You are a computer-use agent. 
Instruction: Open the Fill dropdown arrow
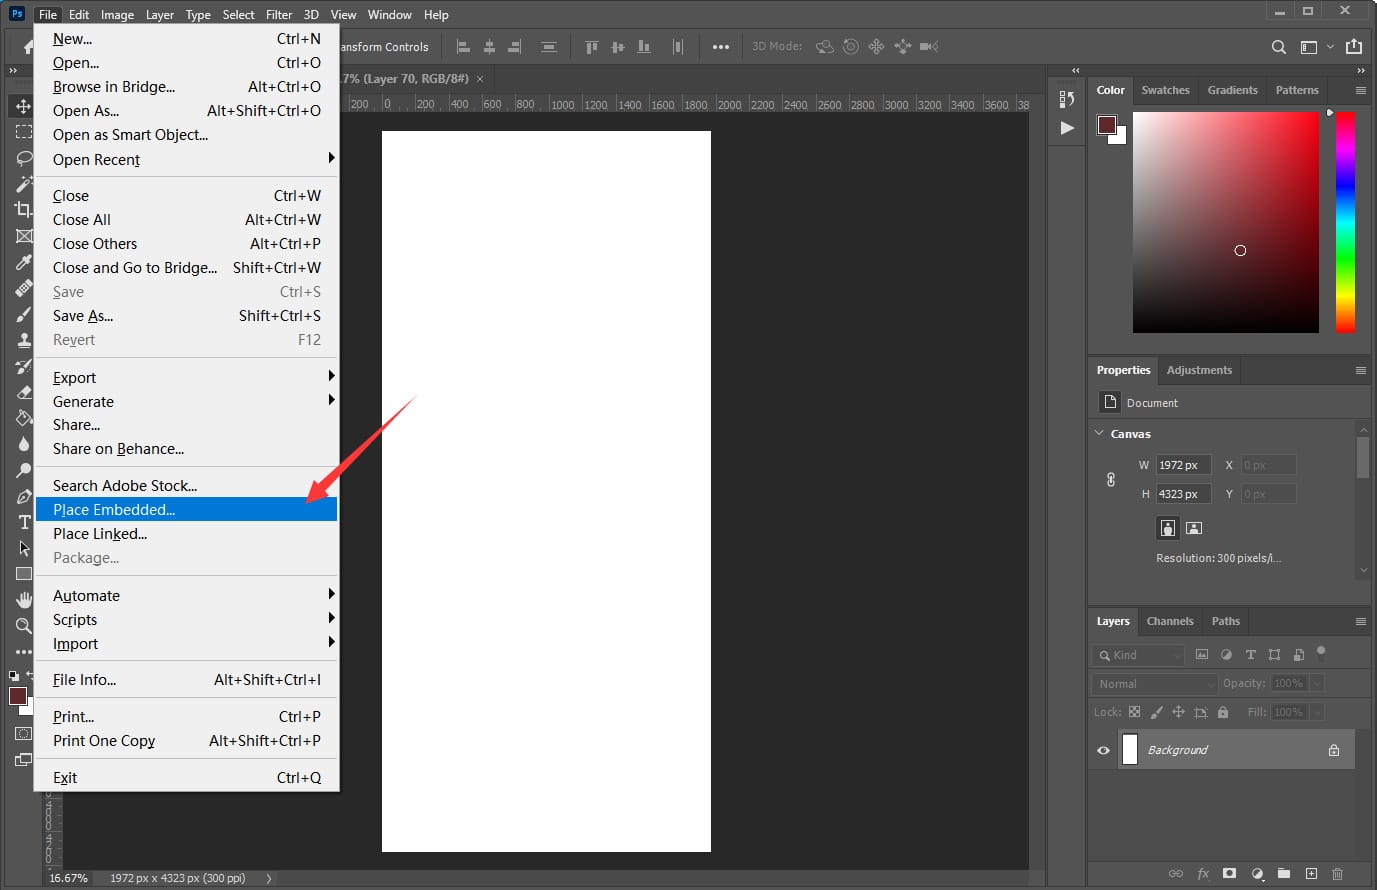(x=1317, y=712)
